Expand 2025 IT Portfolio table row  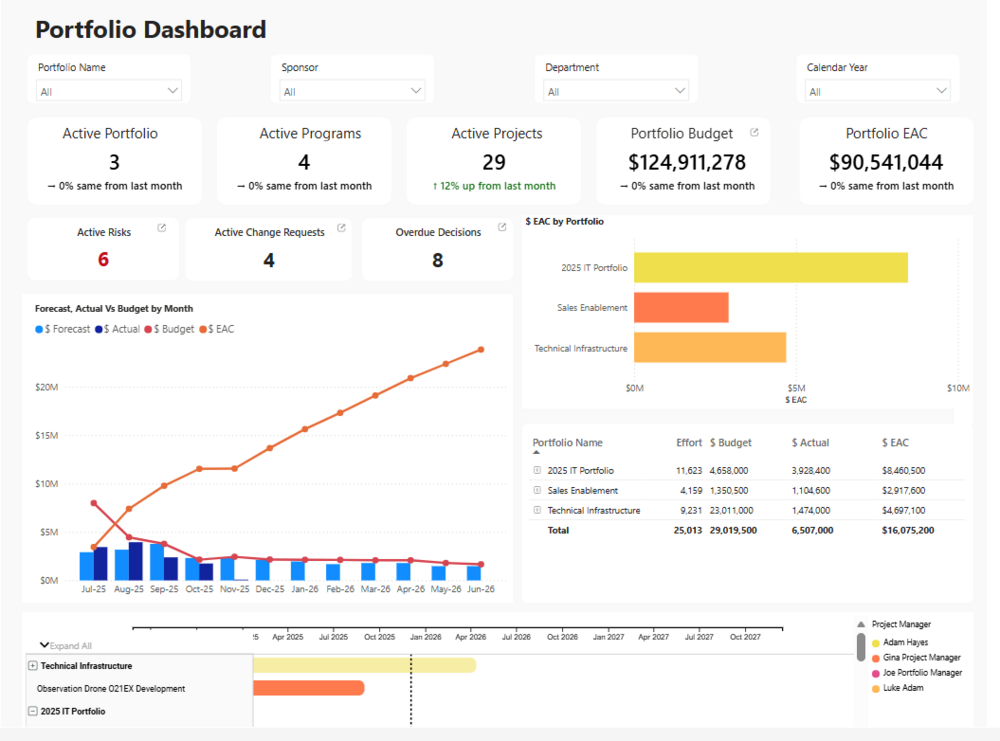coord(537,470)
